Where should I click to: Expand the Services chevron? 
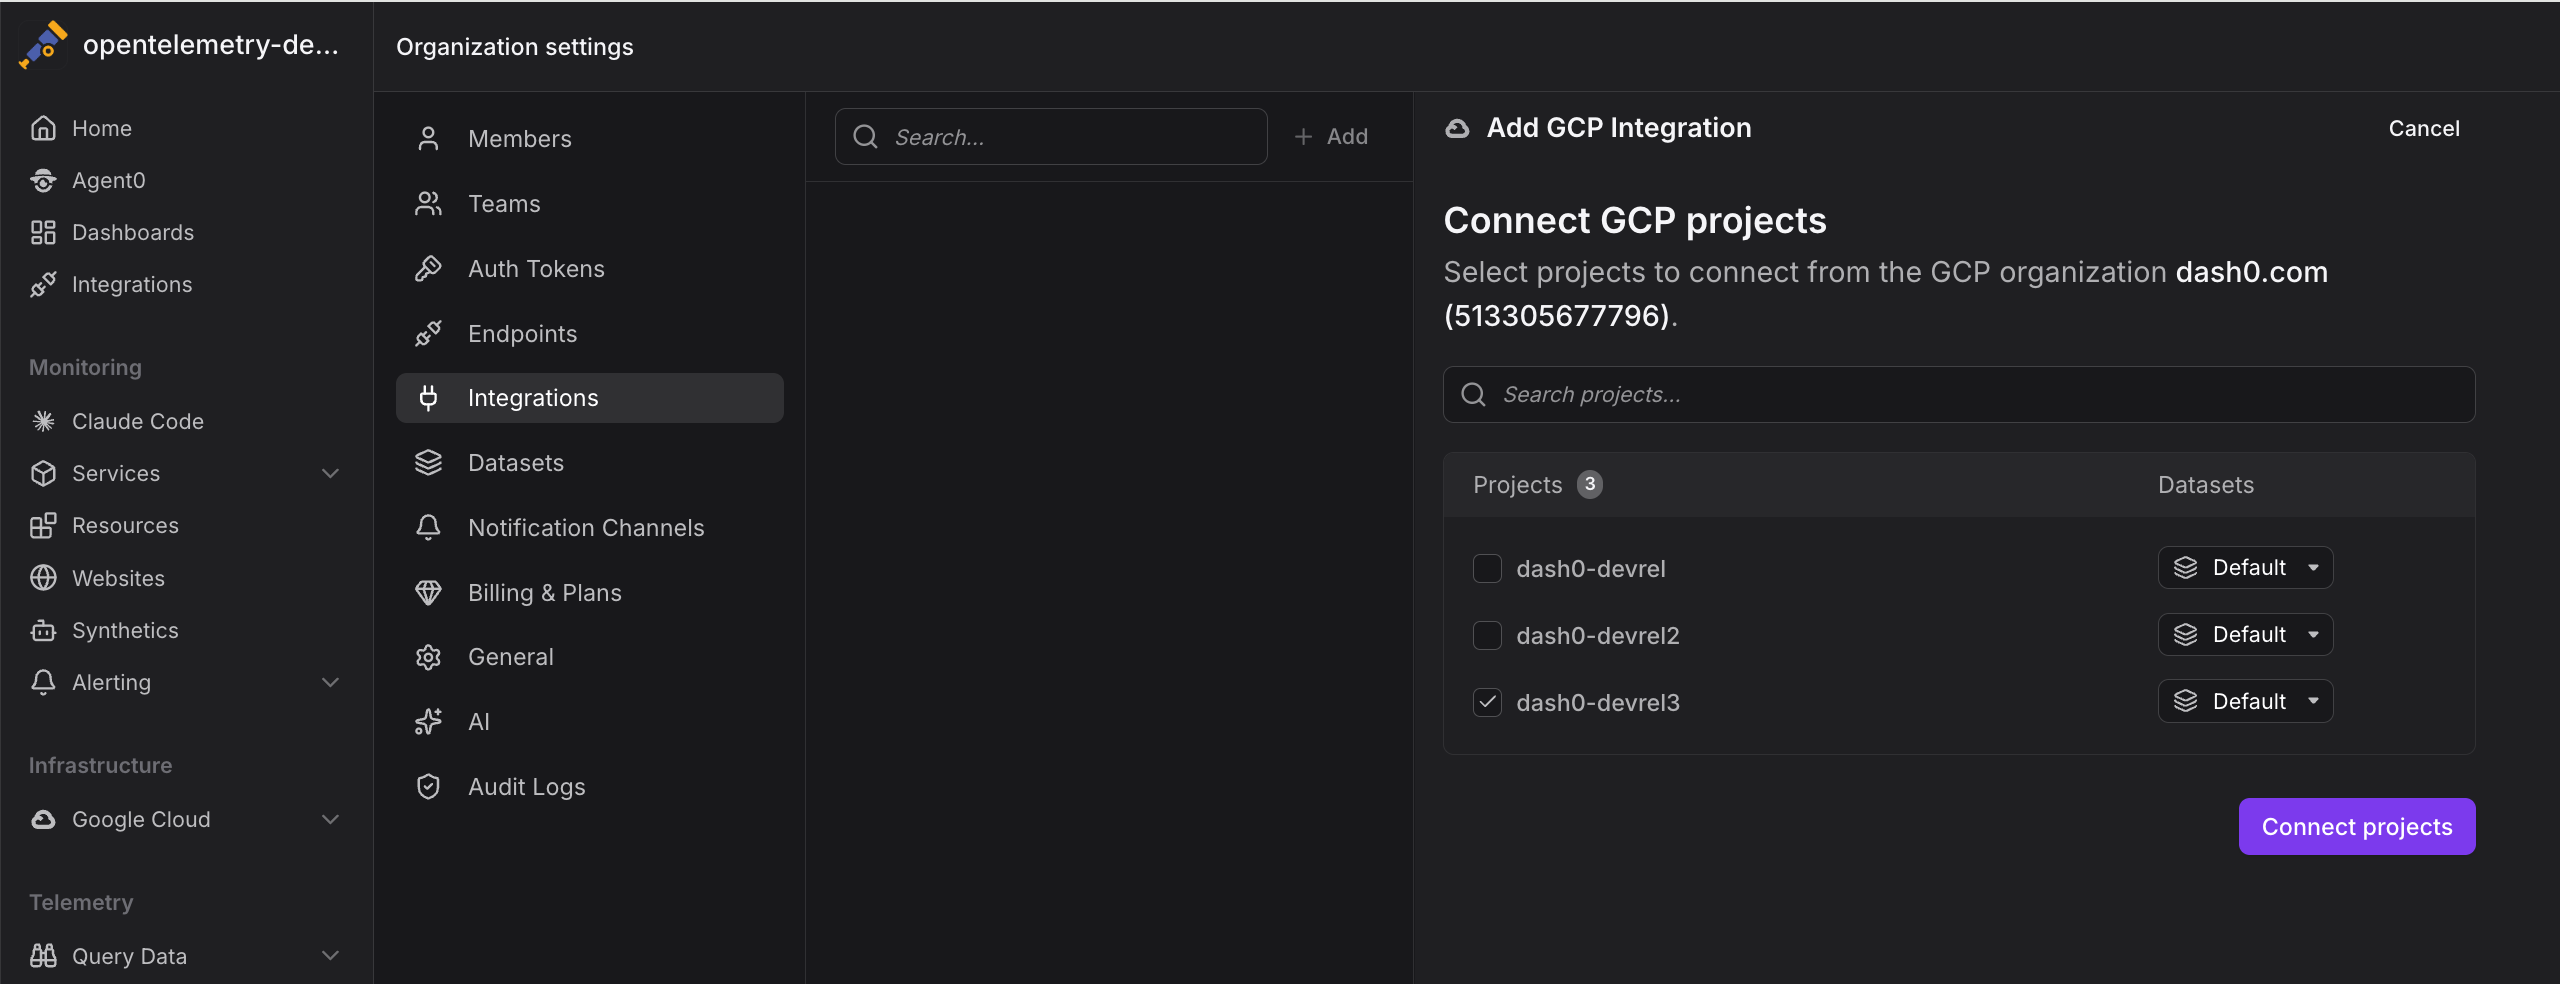tap(330, 473)
